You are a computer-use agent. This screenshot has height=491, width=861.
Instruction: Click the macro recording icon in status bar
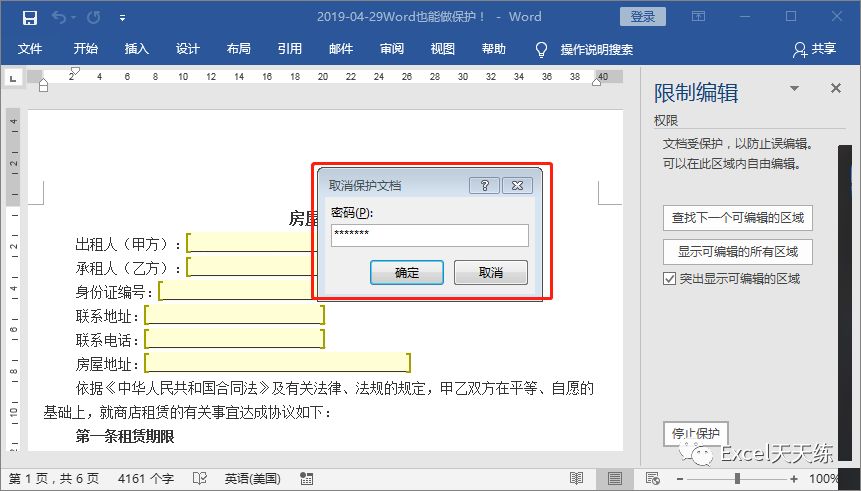306,479
